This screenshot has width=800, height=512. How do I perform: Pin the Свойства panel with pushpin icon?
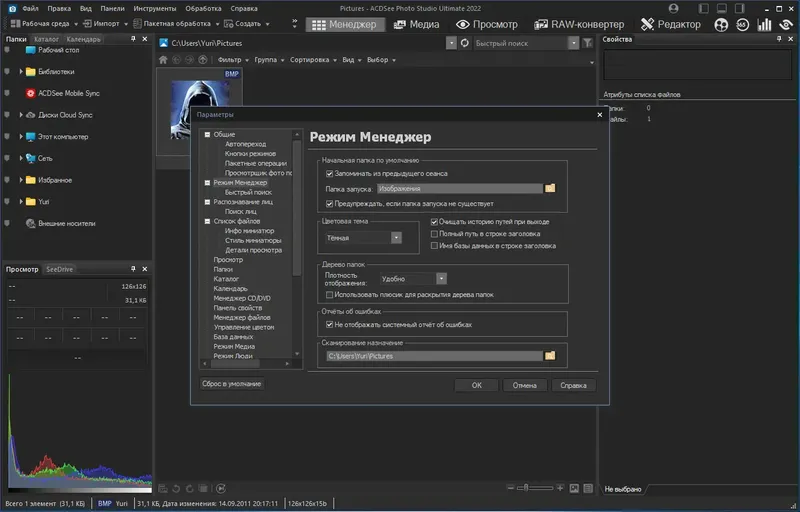pos(779,39)
